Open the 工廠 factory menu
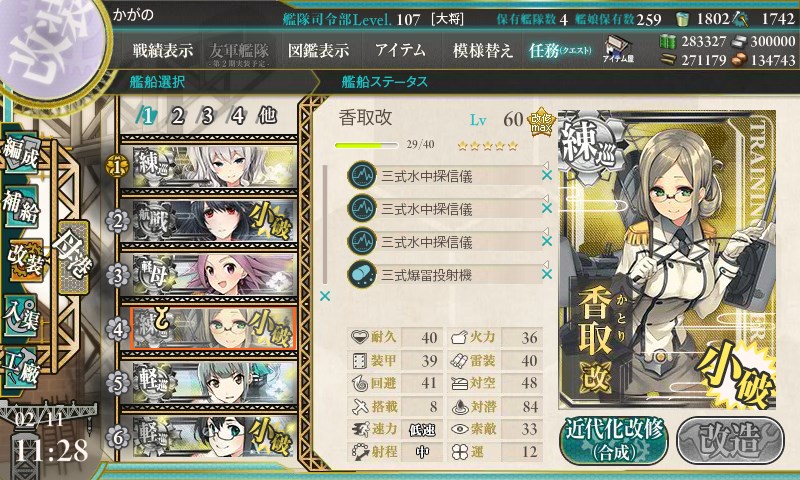Screen dimensions: 800x480 21,368
